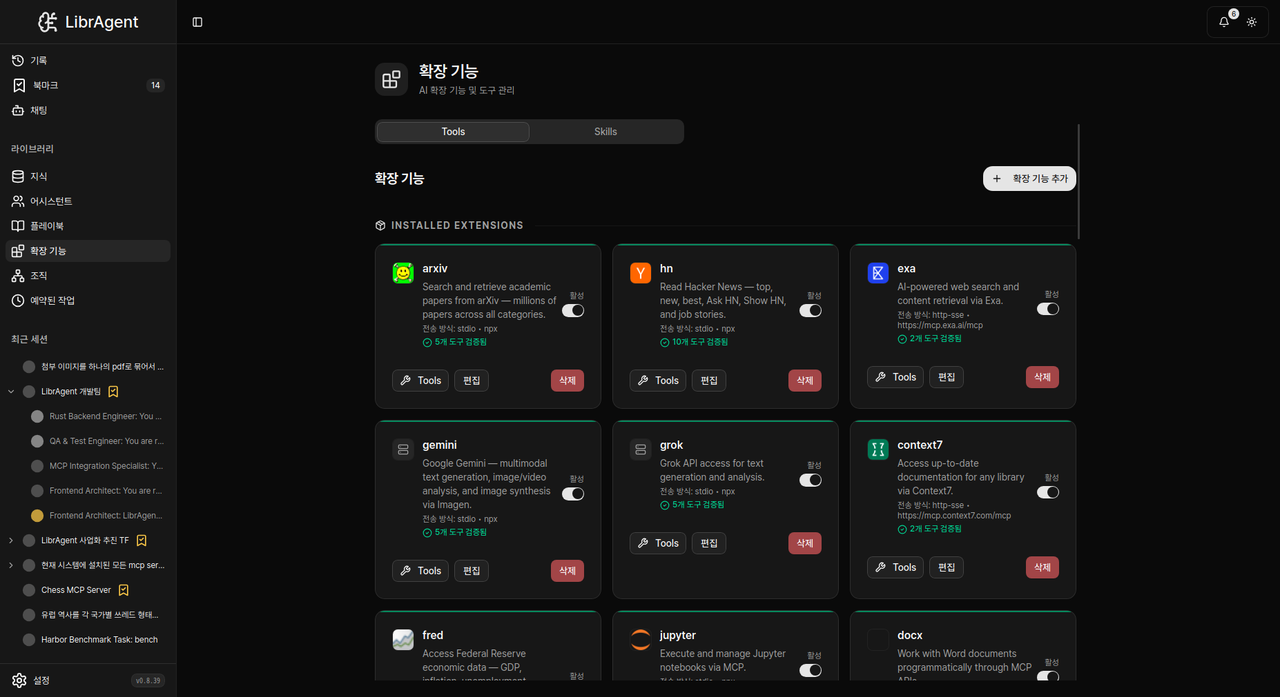Disable the grok extension toggle
Image resolution: width=1280 pixels, height=697 pixels.
click(811, 480)
